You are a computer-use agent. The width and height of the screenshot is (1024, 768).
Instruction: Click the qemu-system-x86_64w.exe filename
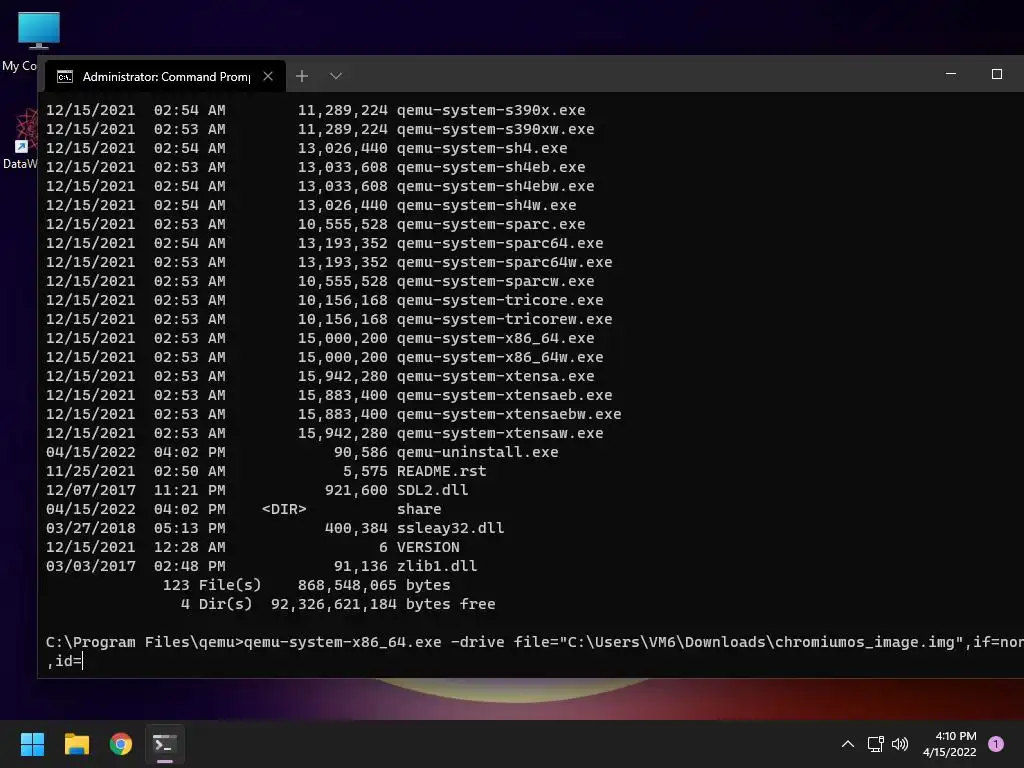(500, 357)
